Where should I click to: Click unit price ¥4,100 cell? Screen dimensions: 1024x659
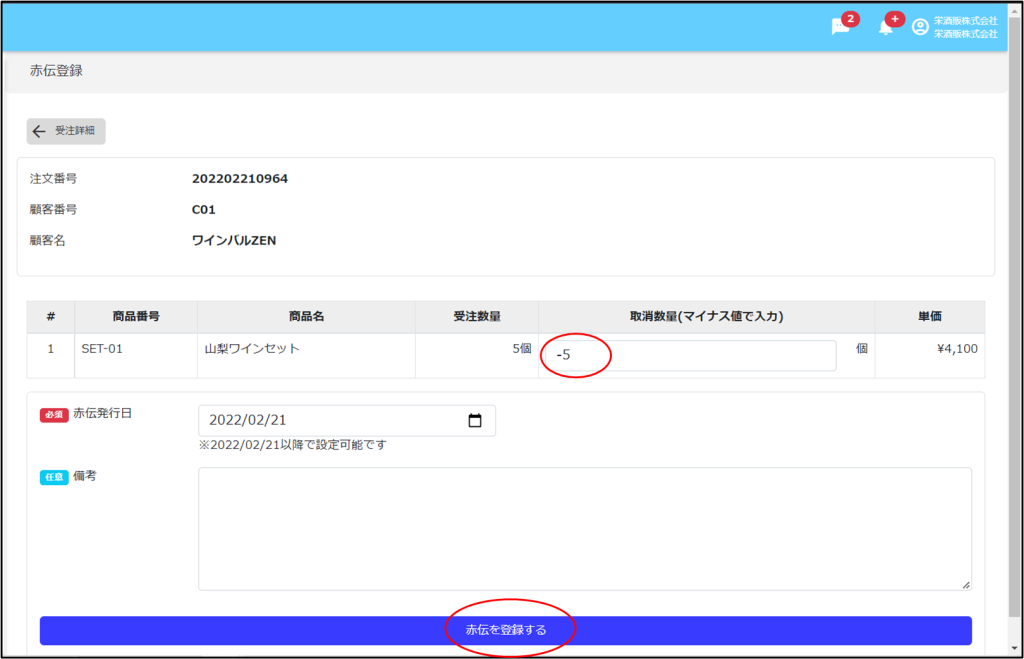[x=929, y=356]
